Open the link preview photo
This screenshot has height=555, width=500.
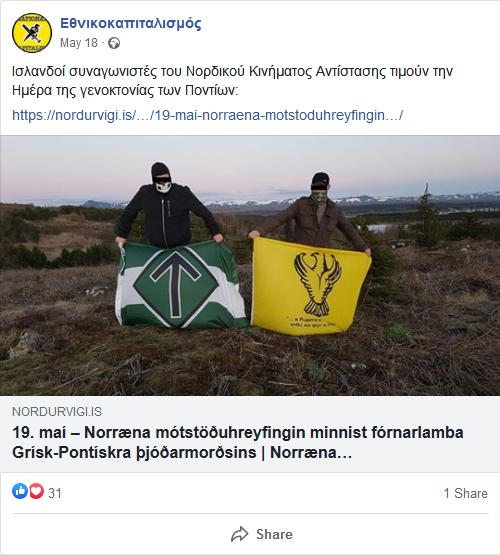click(250, 265)
